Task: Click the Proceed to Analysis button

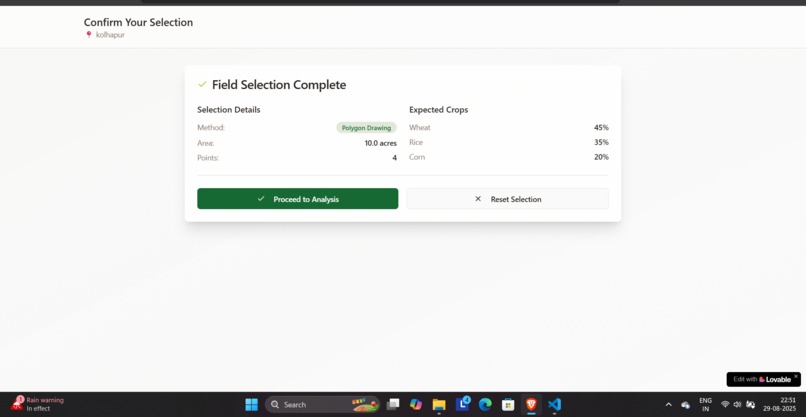Action: tap(298, 198)
